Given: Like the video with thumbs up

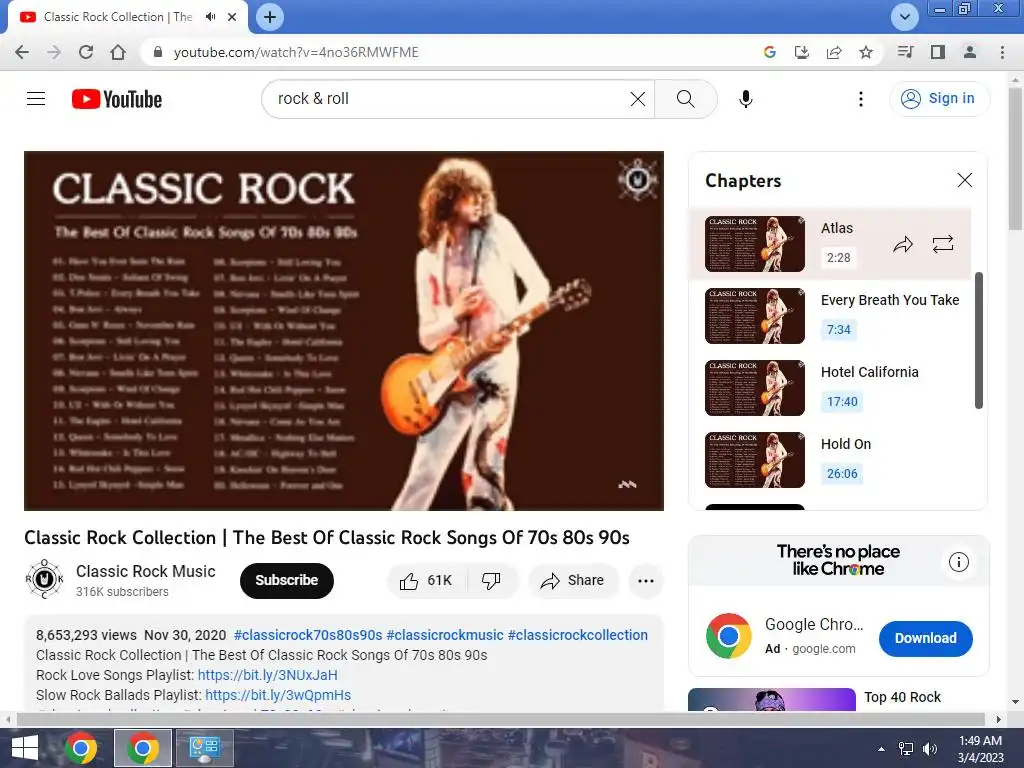Looking at the screenshot, I should (426, 581).
